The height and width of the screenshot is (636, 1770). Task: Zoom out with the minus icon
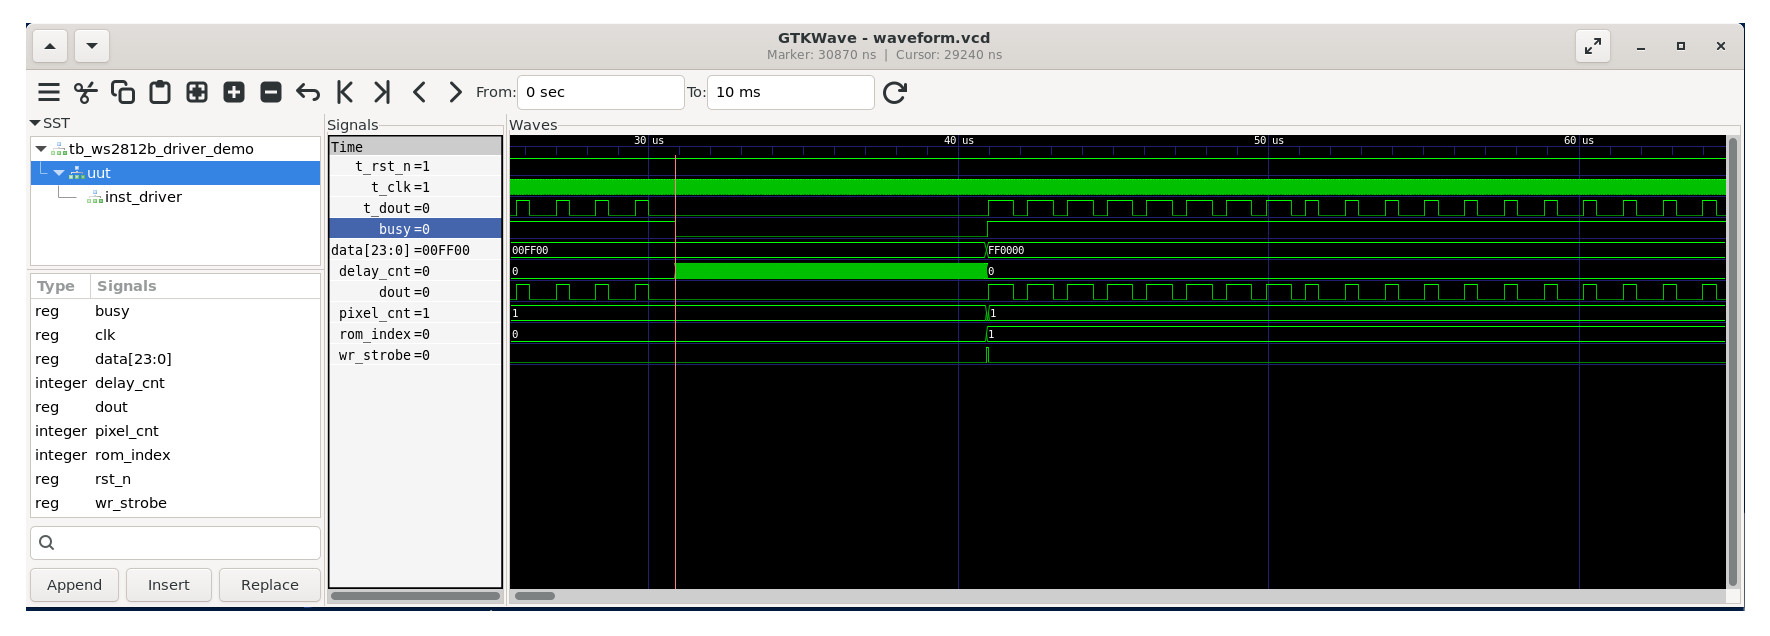pyautogui.click(x=271, y=93)
